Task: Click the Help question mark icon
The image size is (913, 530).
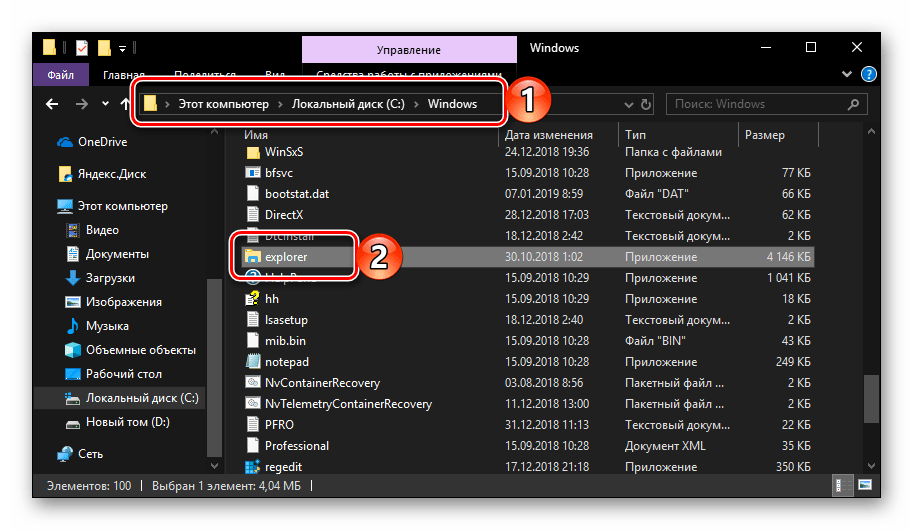Action: click(x=869, y=74)
